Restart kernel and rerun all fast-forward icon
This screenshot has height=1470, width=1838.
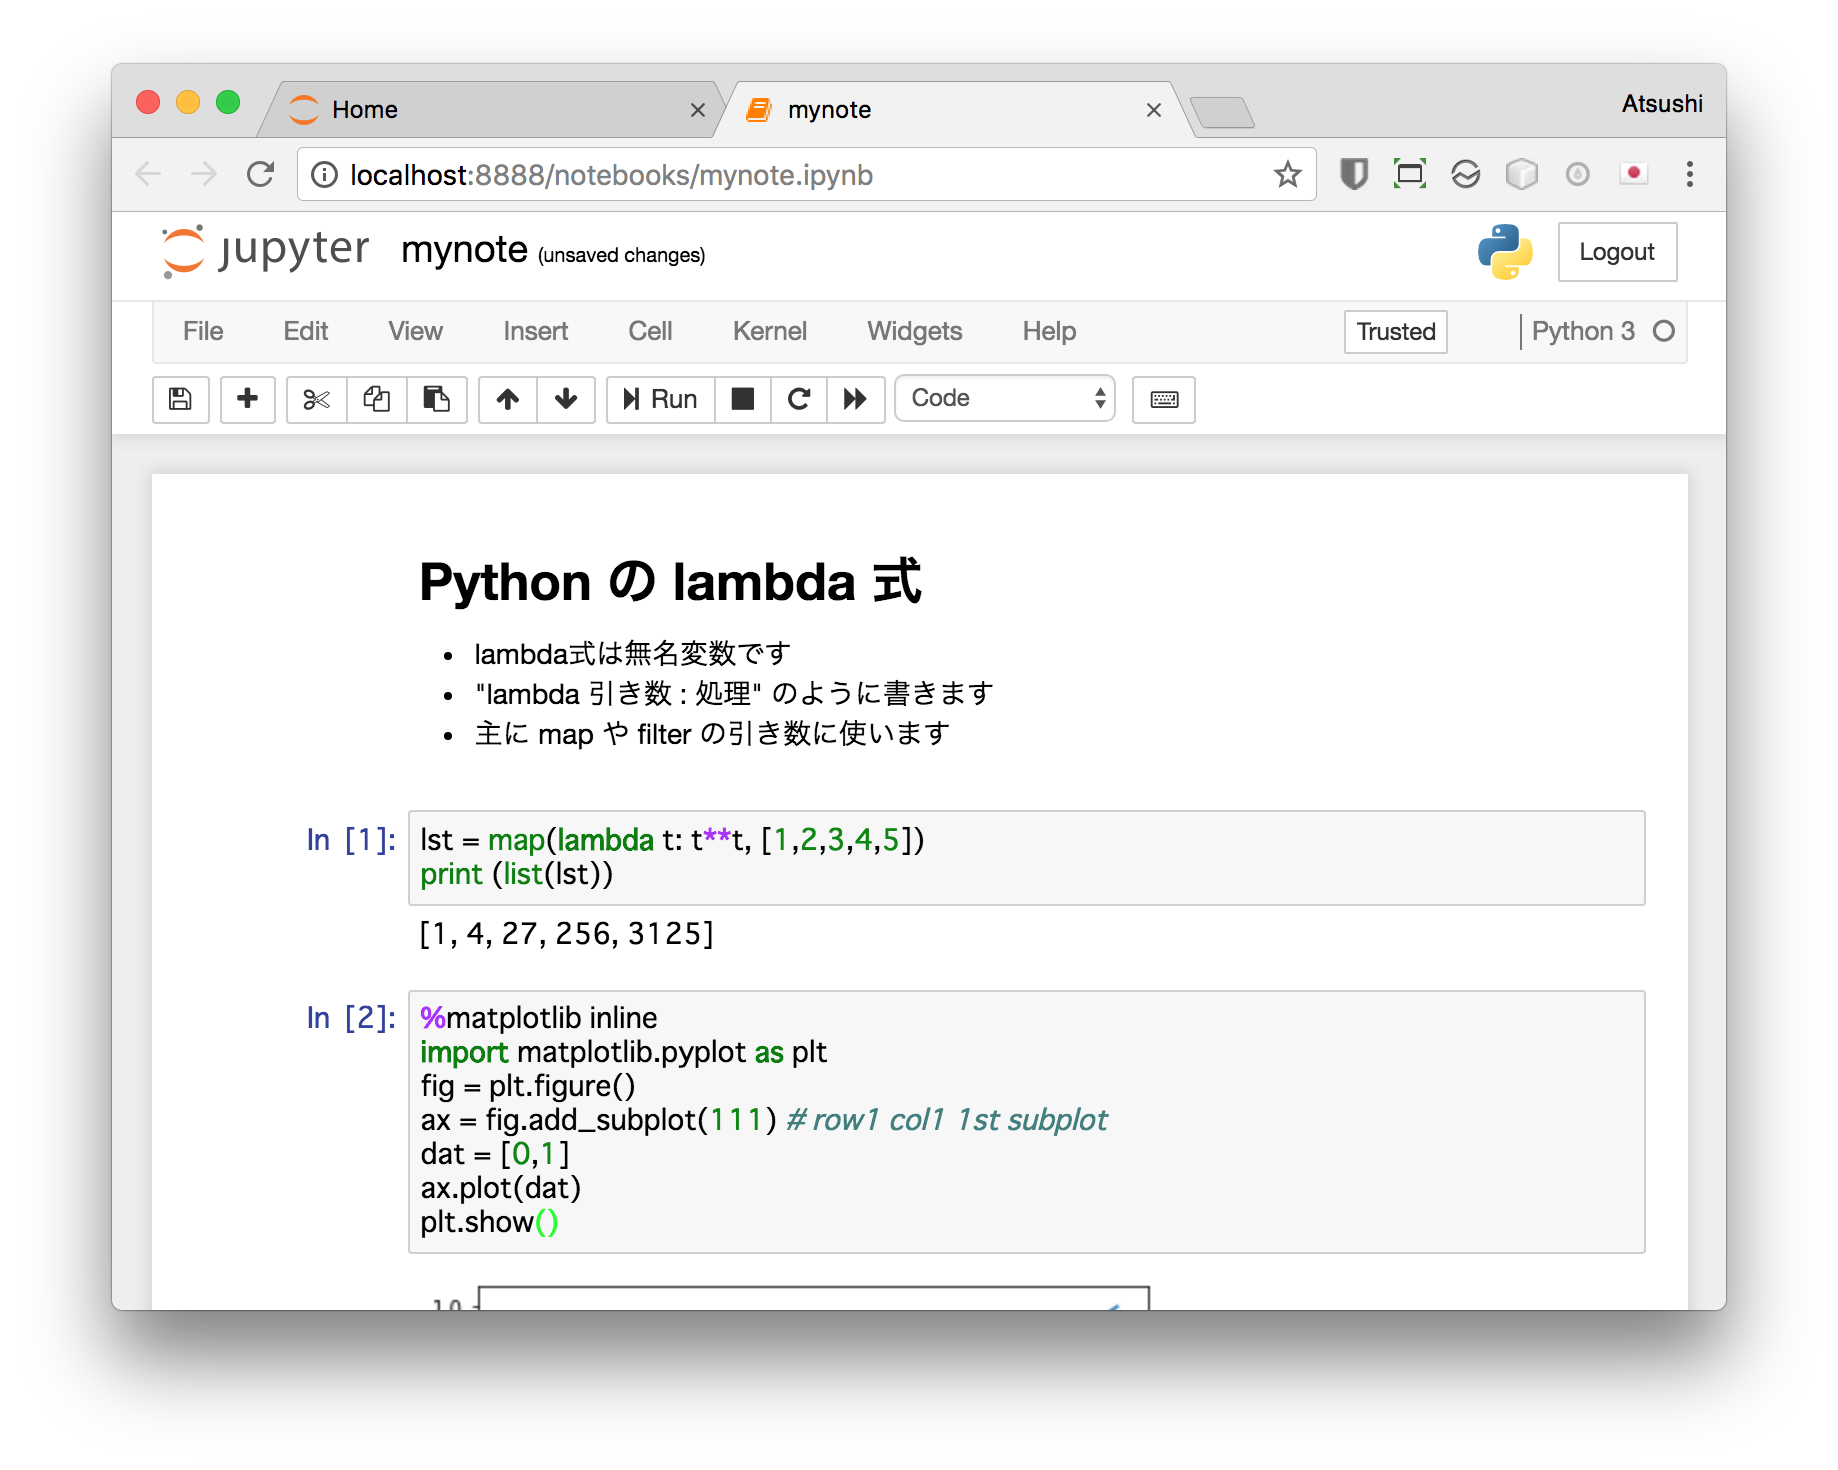coord(855,399)
